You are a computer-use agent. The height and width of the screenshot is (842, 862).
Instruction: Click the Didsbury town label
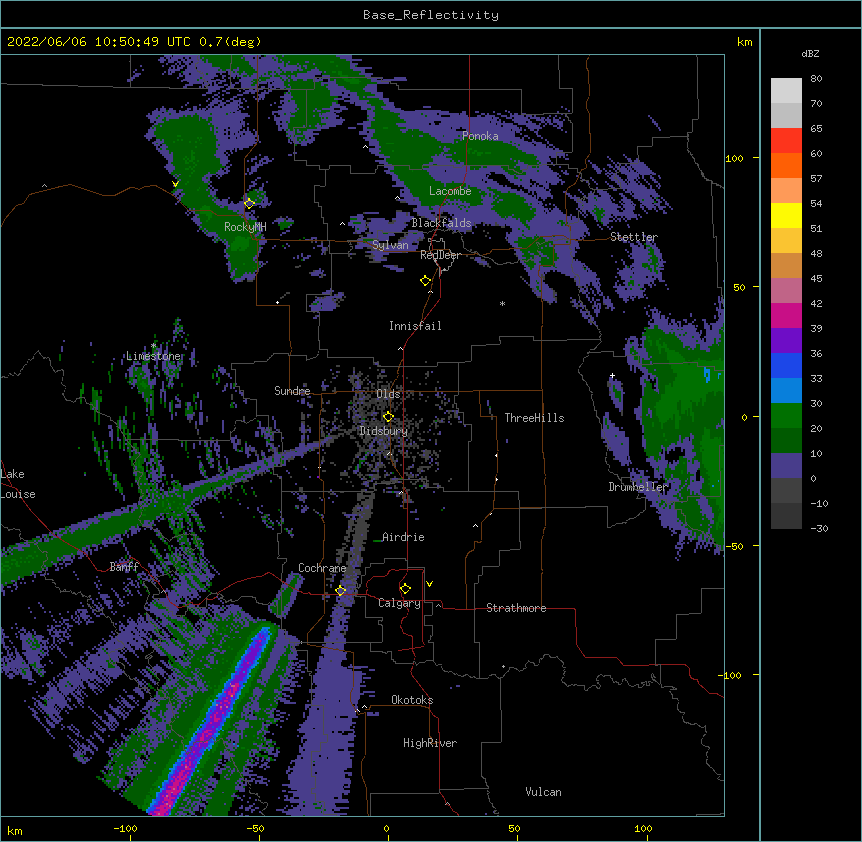click(384, 431)
